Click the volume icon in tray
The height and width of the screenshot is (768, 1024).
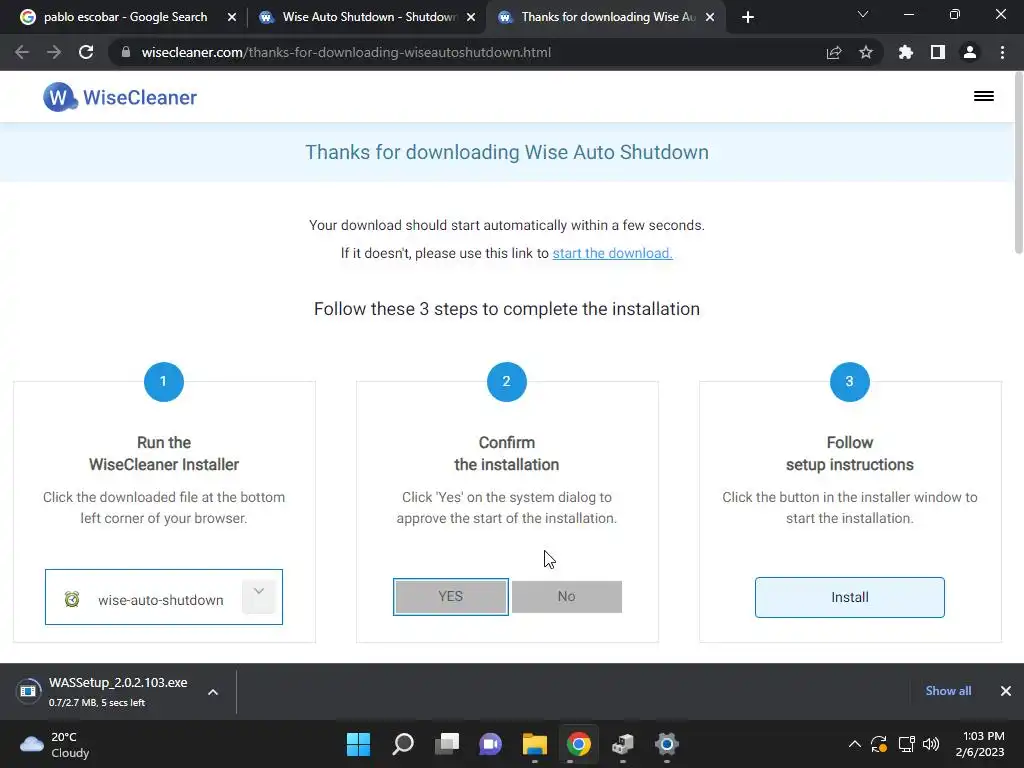[931, 744]
